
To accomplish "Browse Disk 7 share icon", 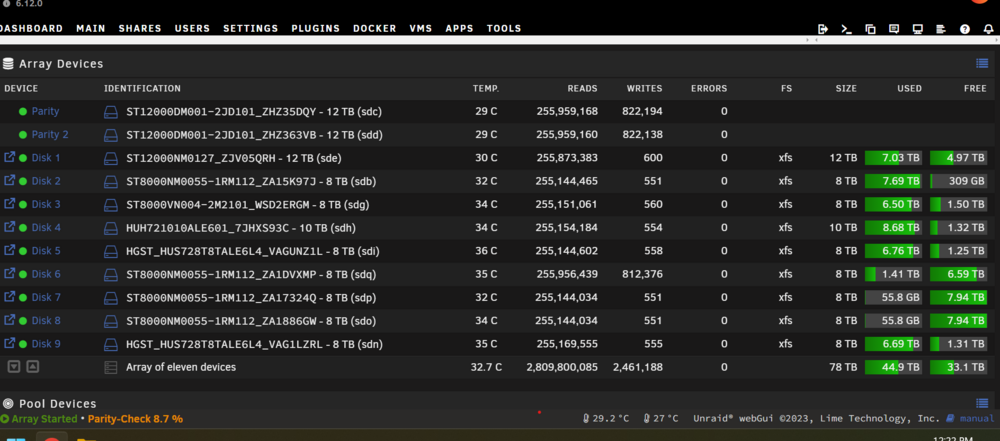I will tap(10, 297).
